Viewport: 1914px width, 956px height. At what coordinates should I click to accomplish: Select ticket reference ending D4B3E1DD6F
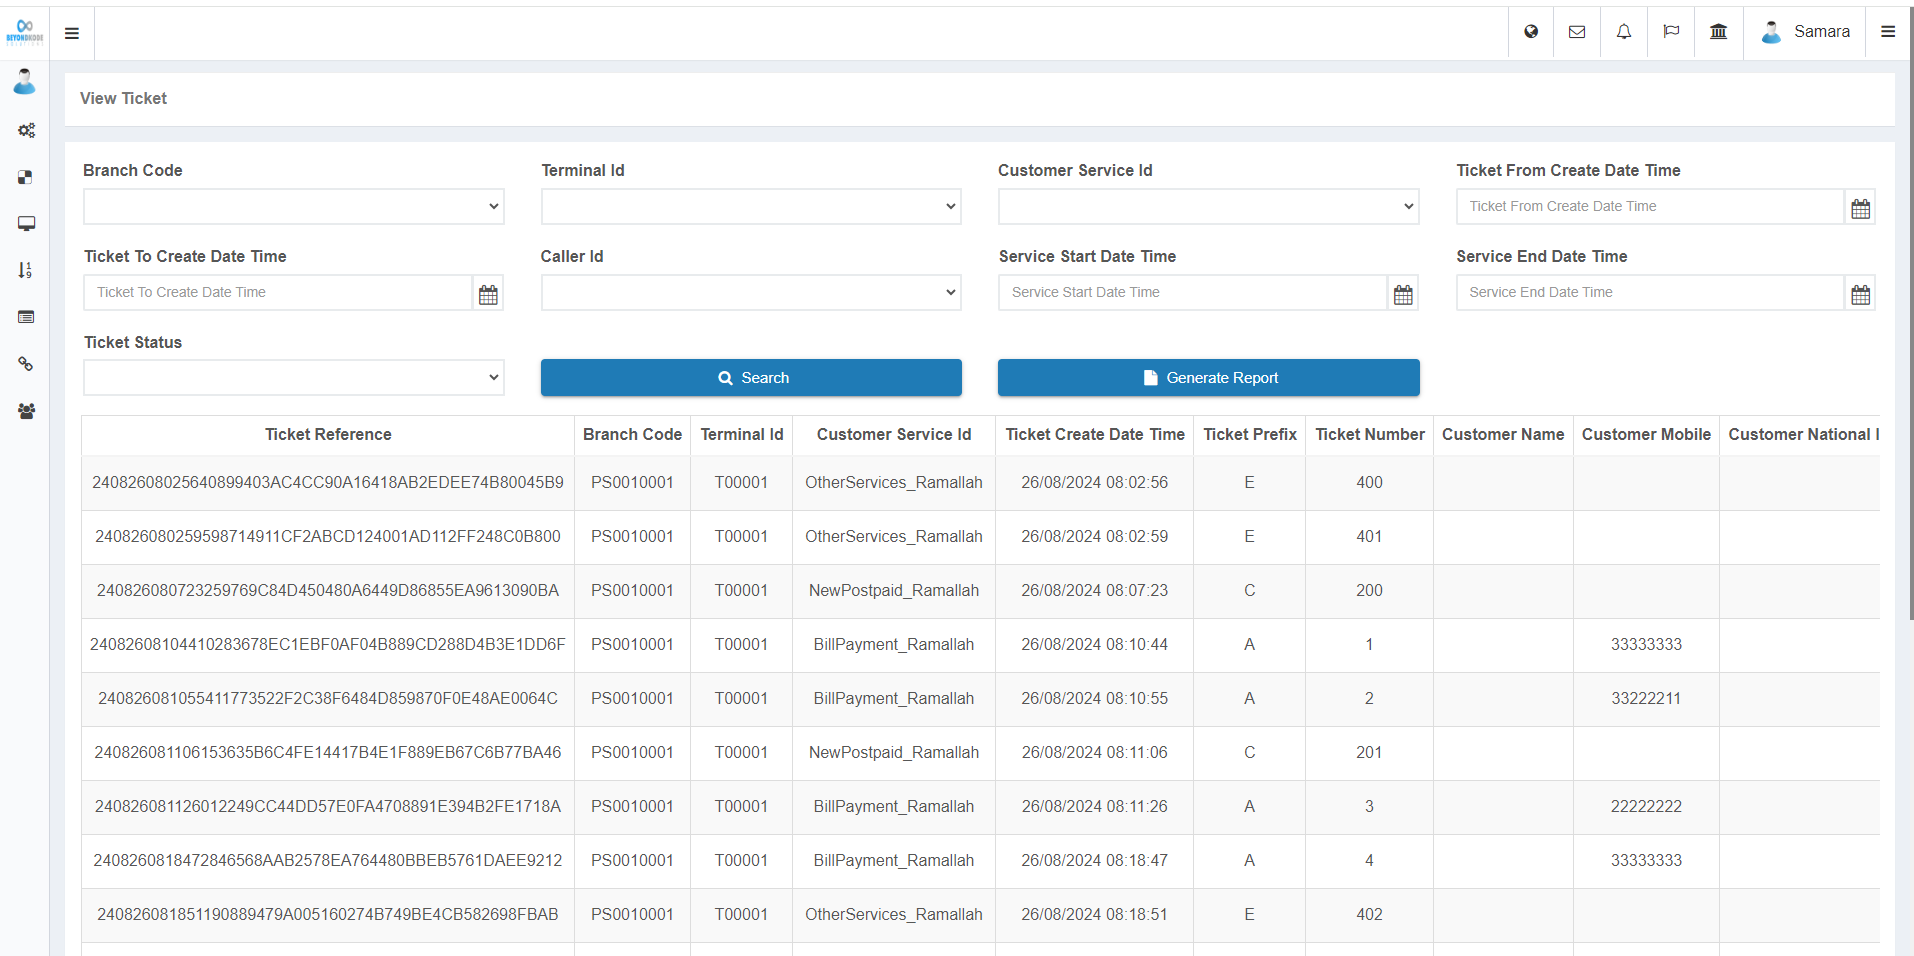tap(328, 645)
